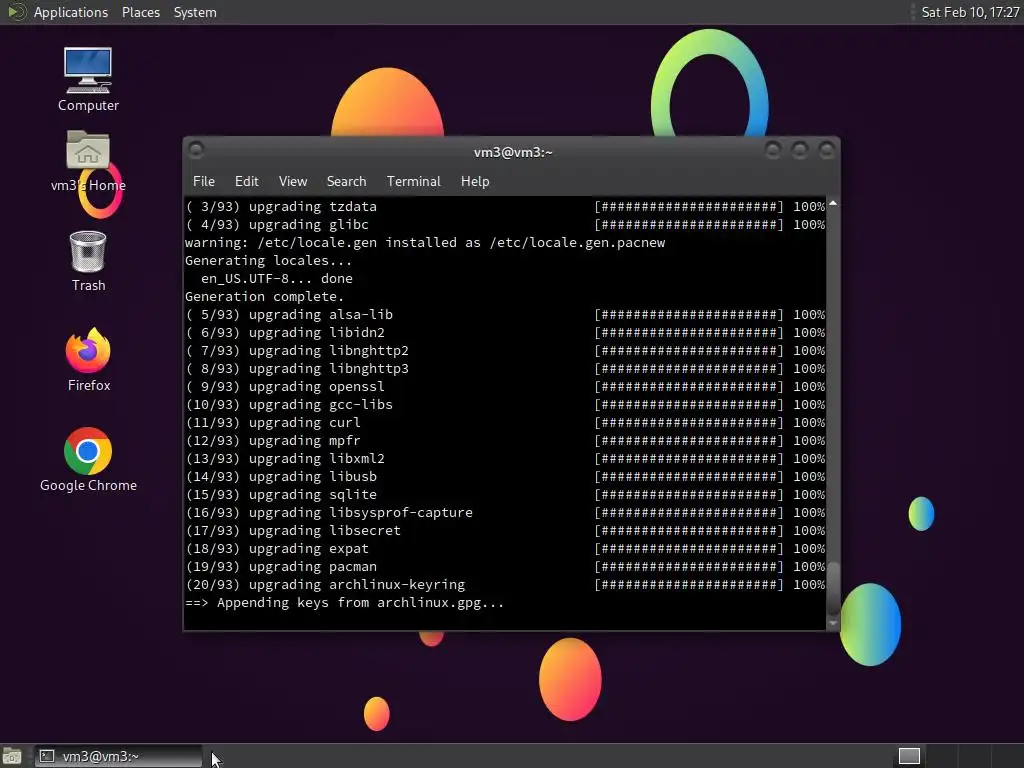Click 'Generation complete.' text
Screen dimensions: 1024x768
click(264, 296)
